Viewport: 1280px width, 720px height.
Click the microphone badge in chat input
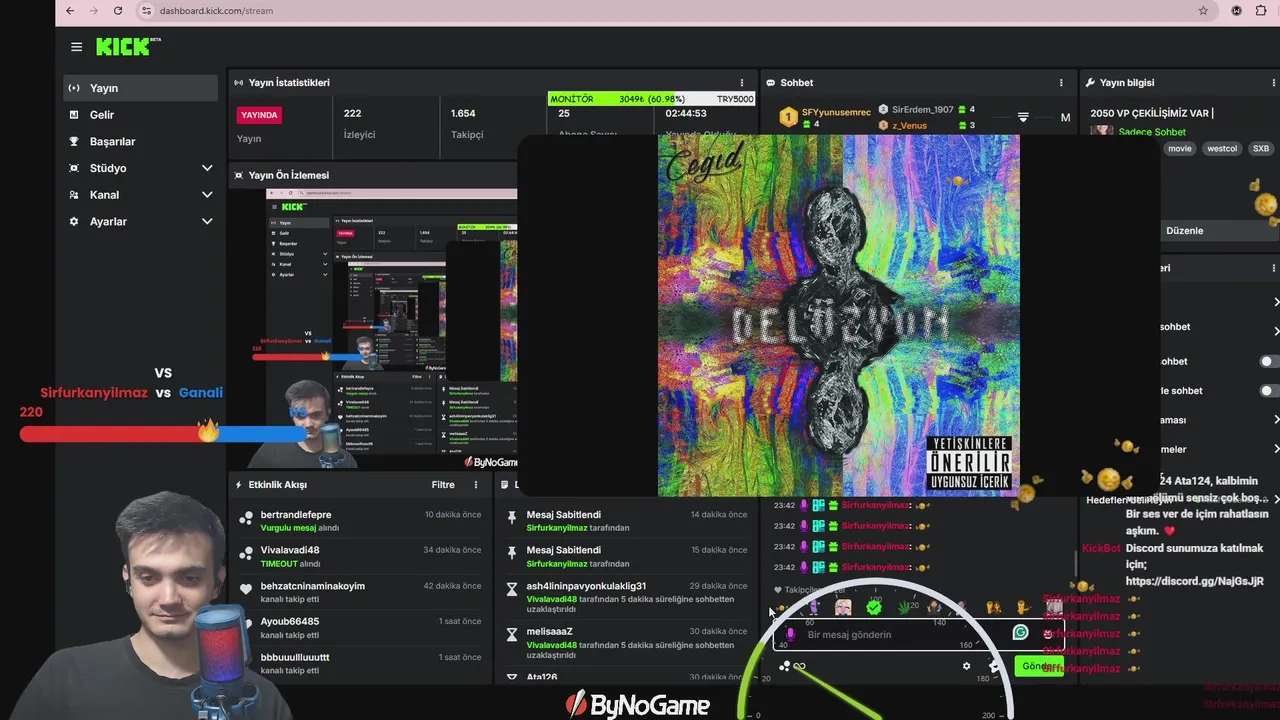coord(790,634)
